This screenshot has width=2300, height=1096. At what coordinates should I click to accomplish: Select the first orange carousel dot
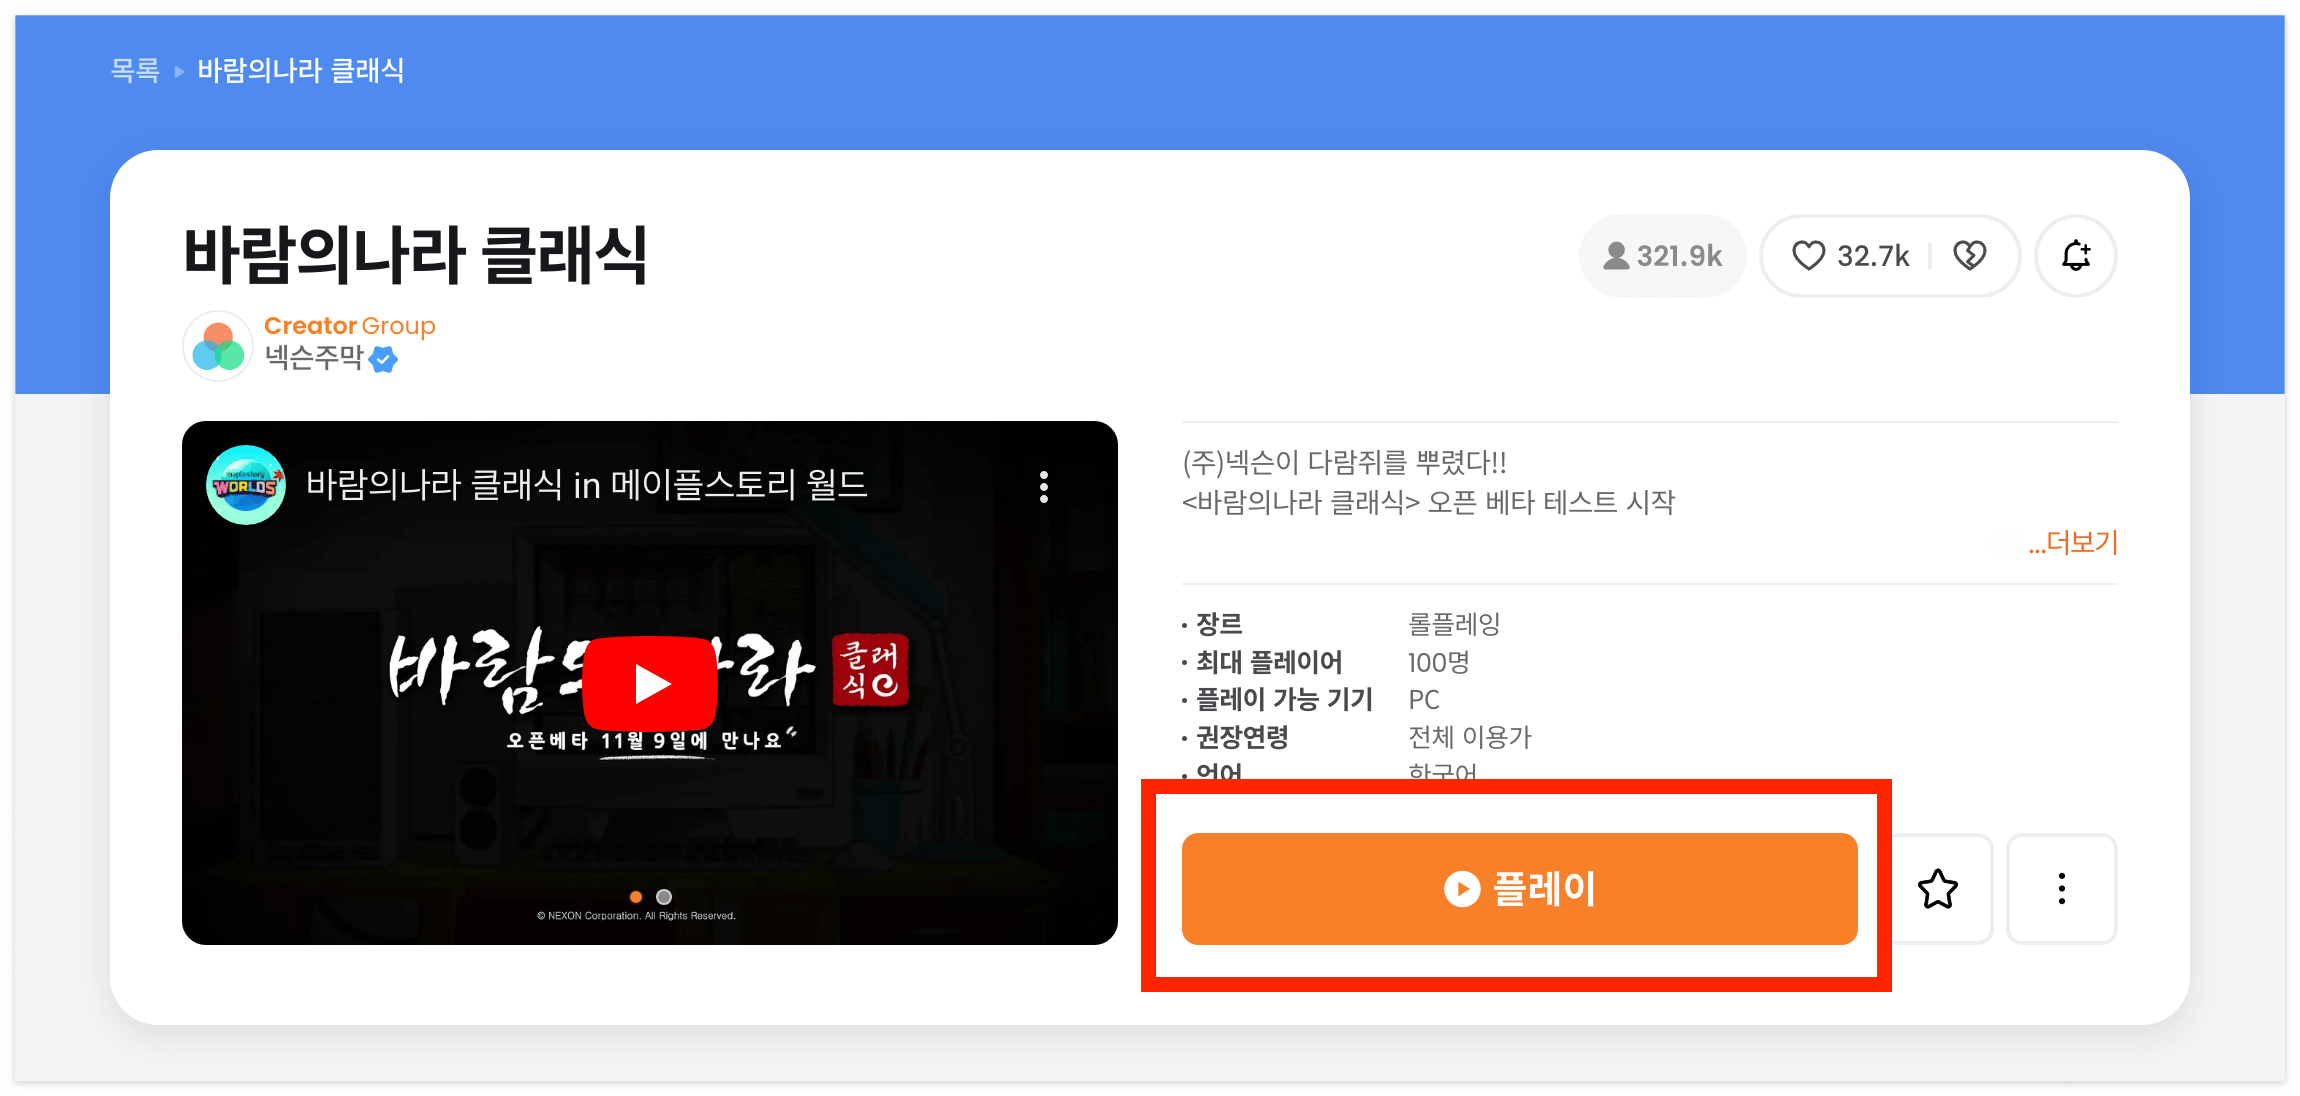coord(636,897)
